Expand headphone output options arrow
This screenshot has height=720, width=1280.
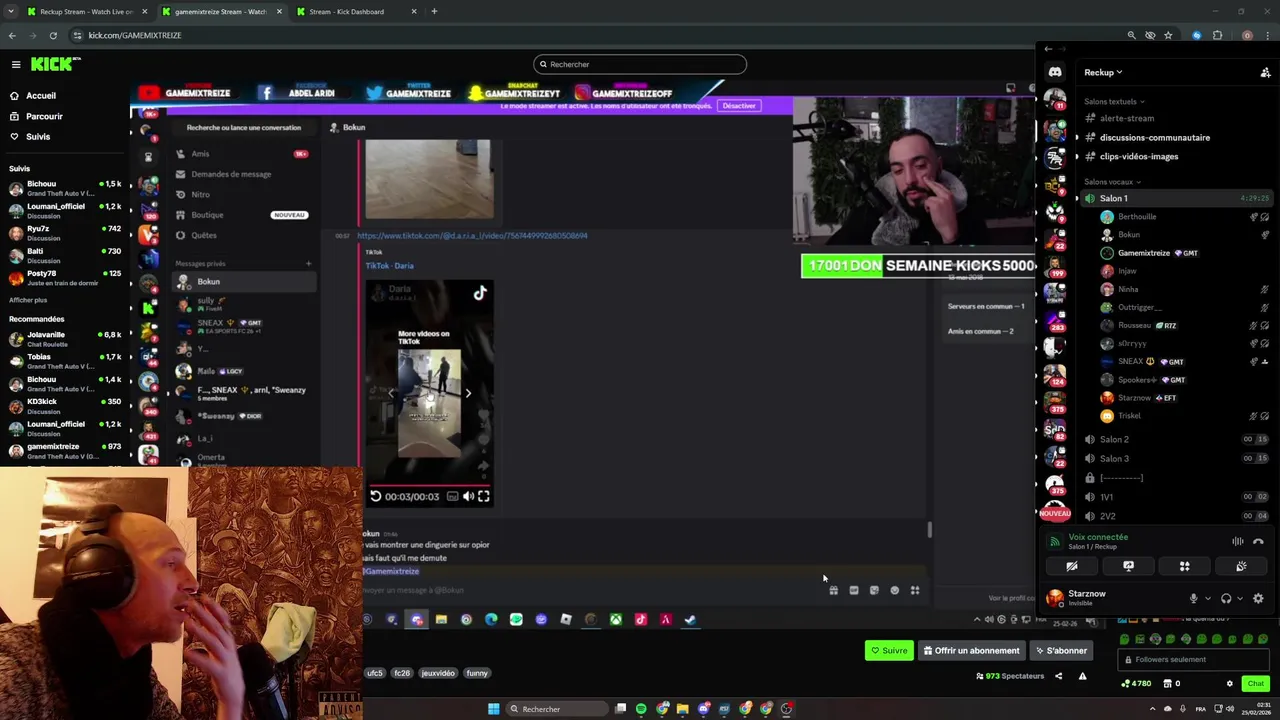1240,599
